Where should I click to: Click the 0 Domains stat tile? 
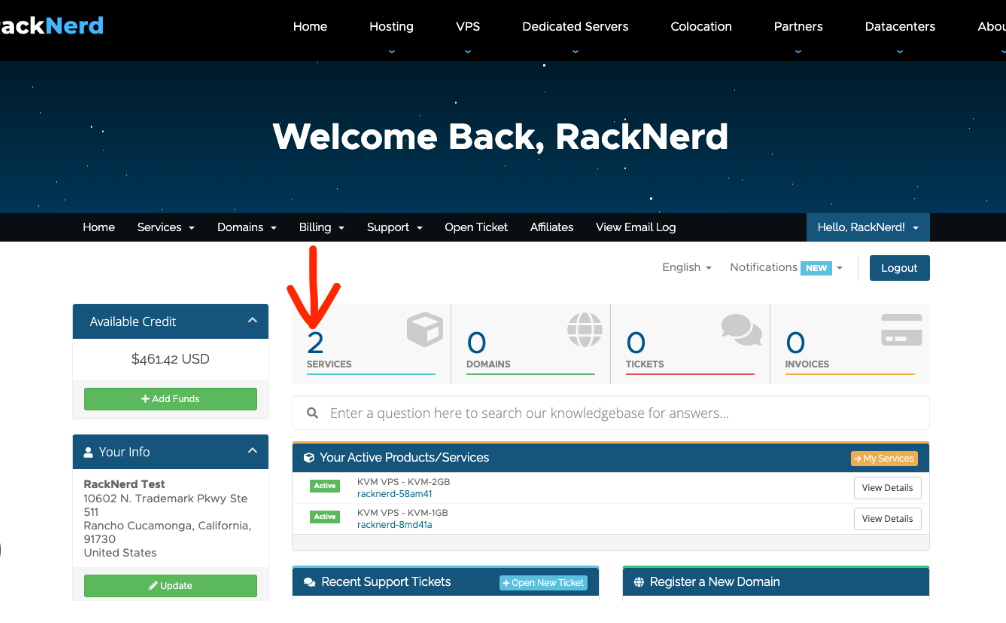tap(531, 344)
